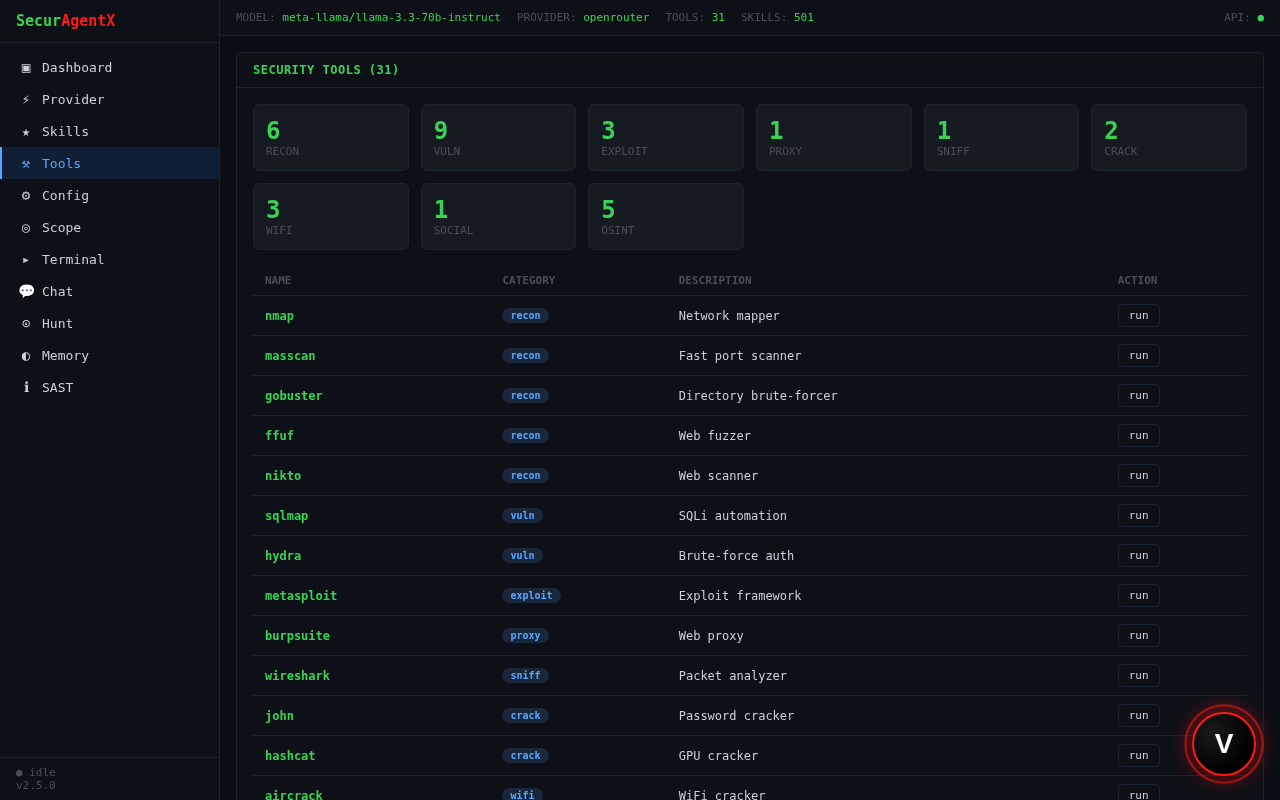Click the sniff badge for wireshark
The width and height of the screenshot is (1280, 800).
coord(525,675)
